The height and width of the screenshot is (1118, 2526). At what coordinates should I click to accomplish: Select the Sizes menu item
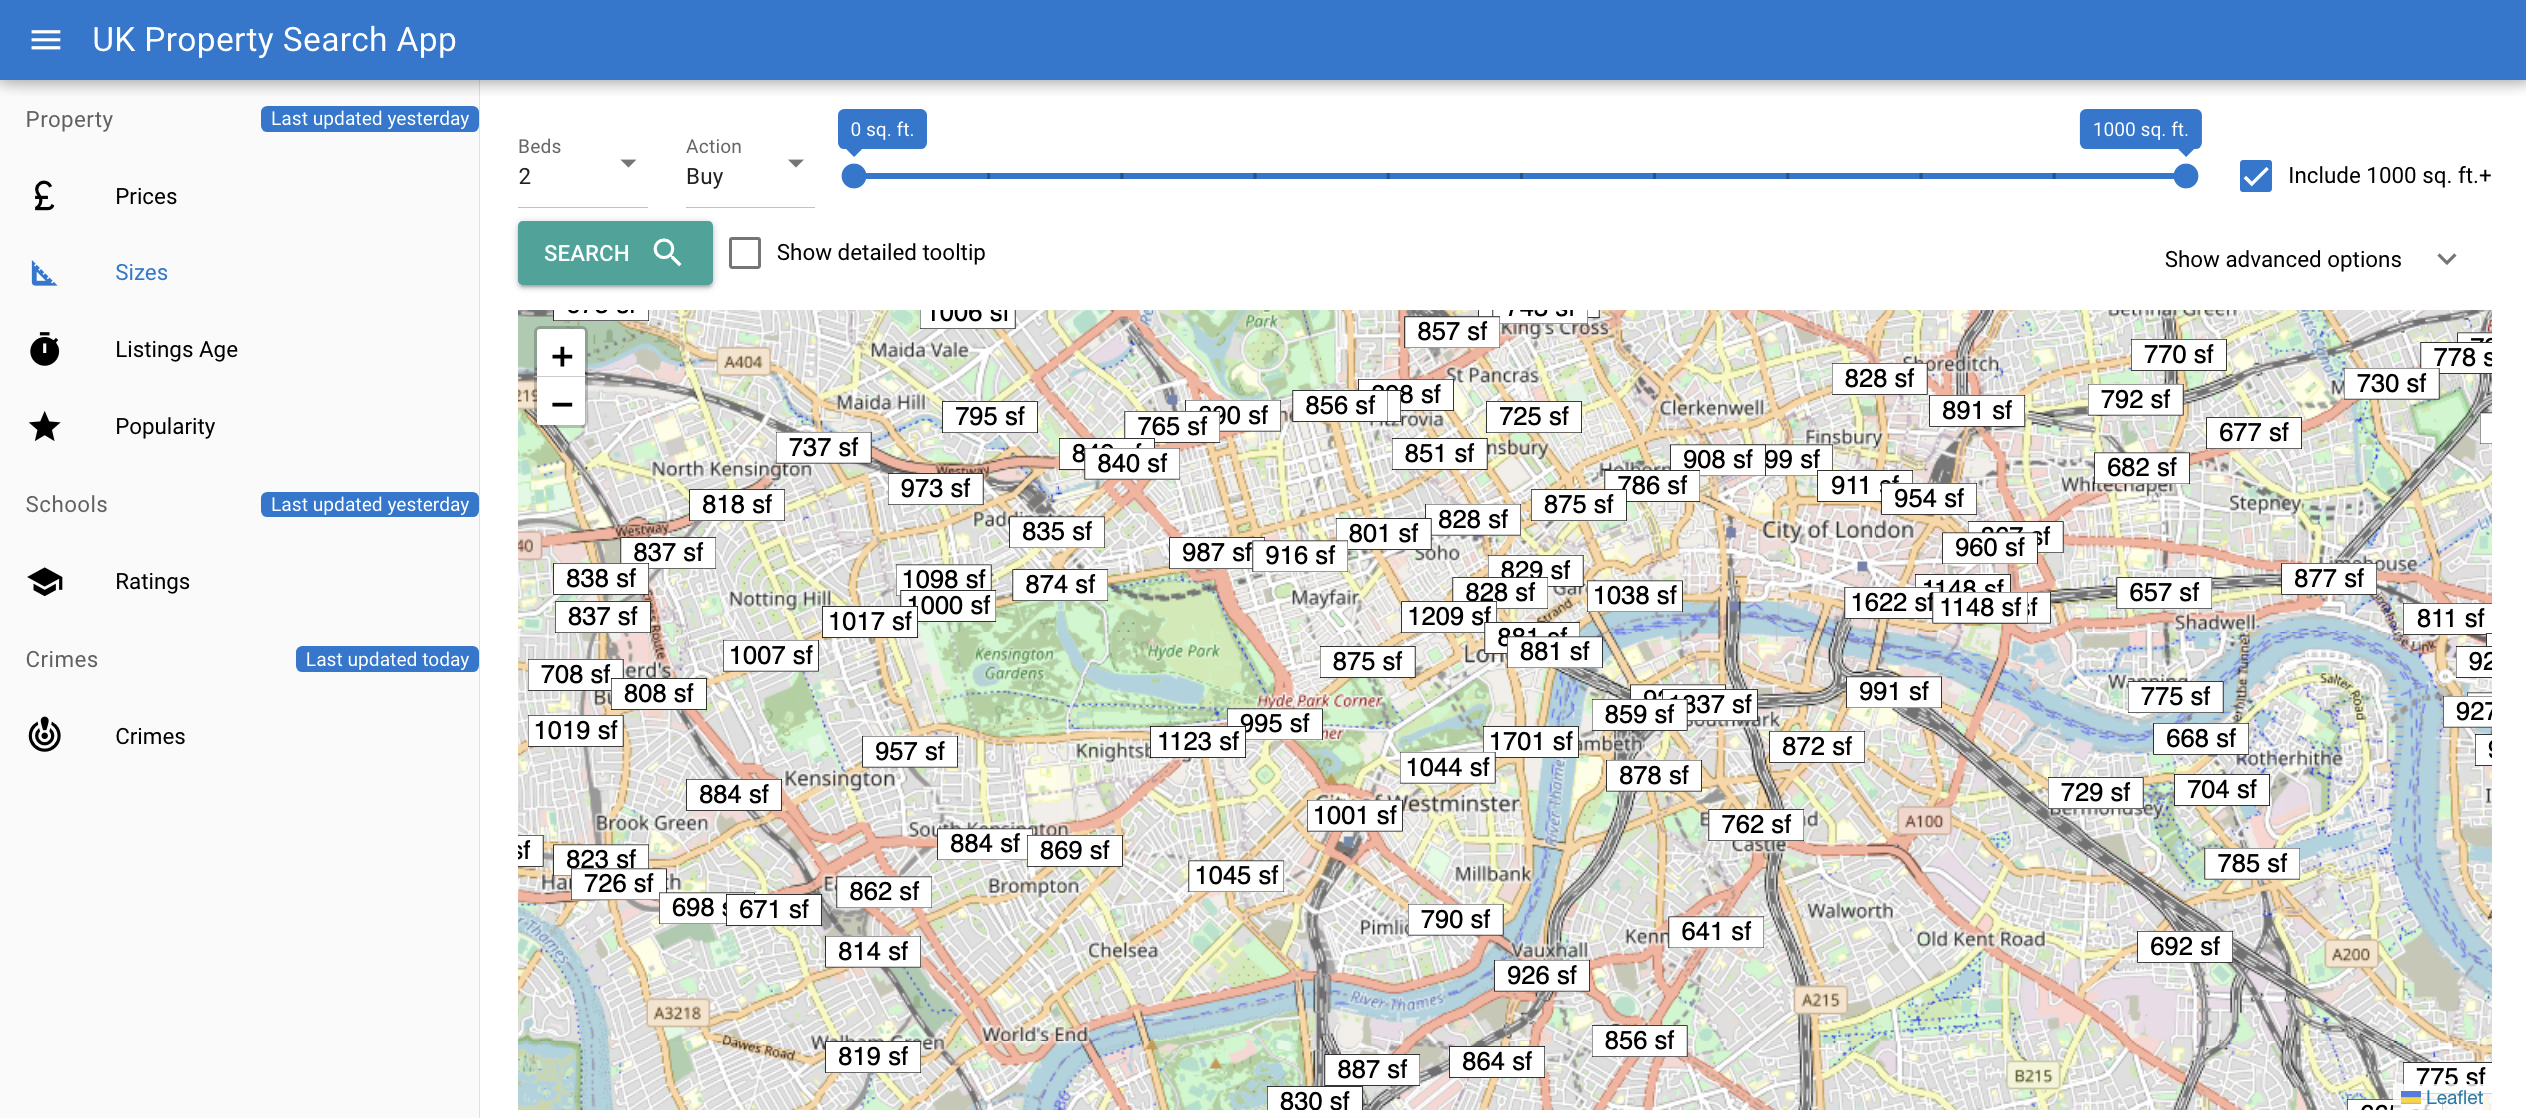coord(240,273)
